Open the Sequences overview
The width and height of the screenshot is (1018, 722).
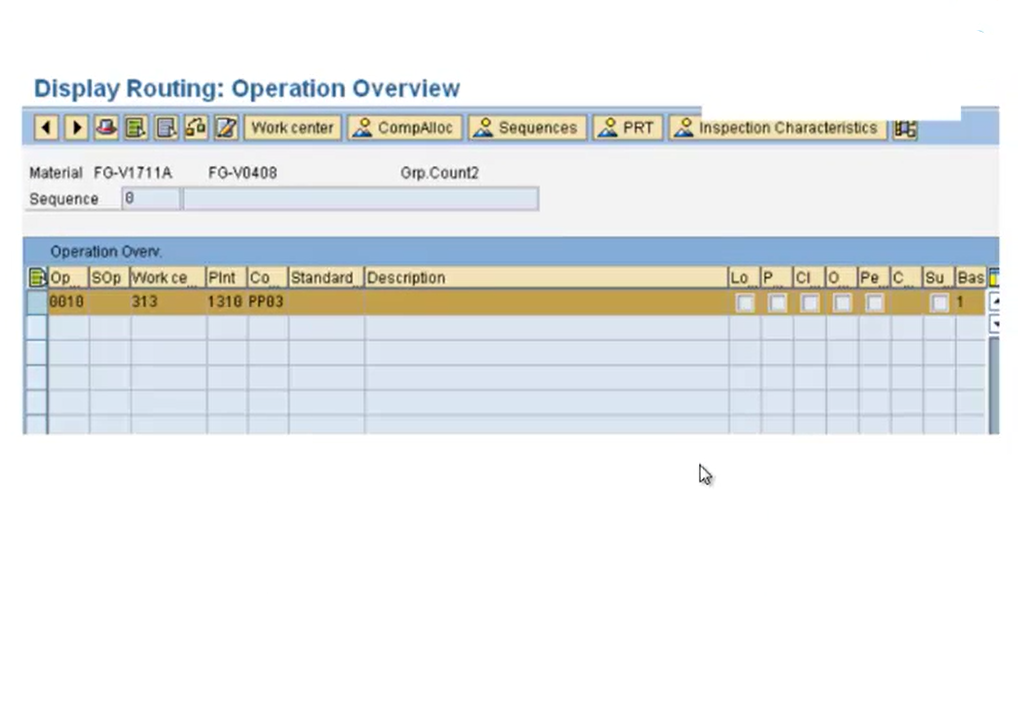pos(527,128)
